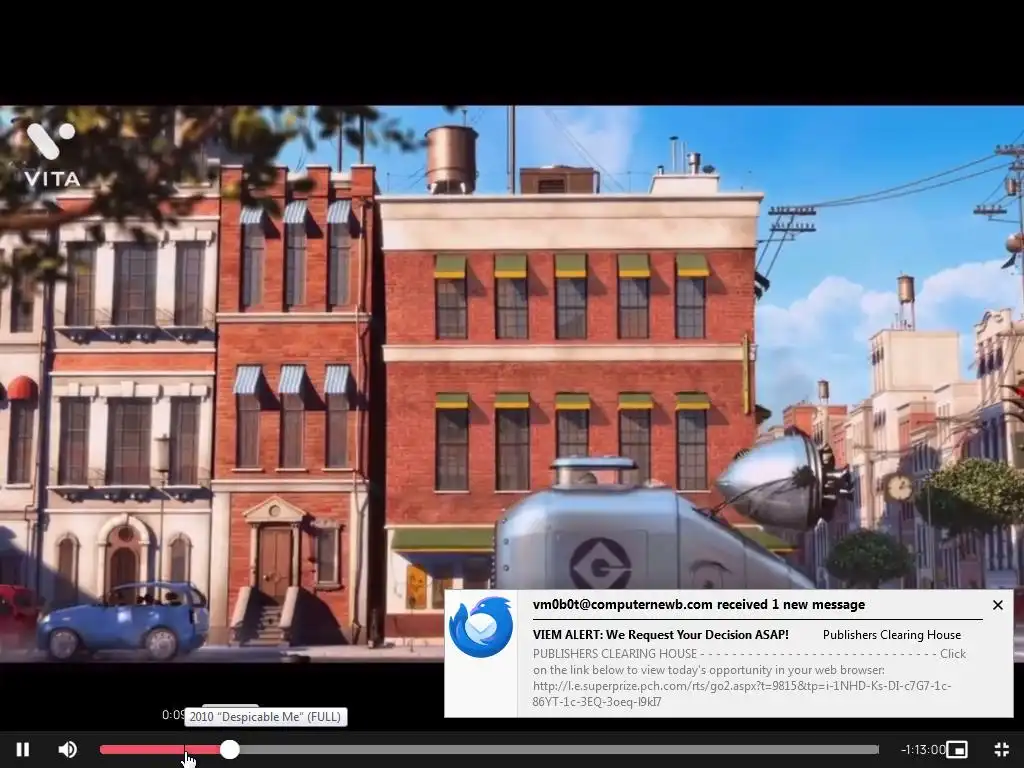Screen dimensions: 1024x768
Task: Click the seek bar scrubber handle
Action: [229, 749]
